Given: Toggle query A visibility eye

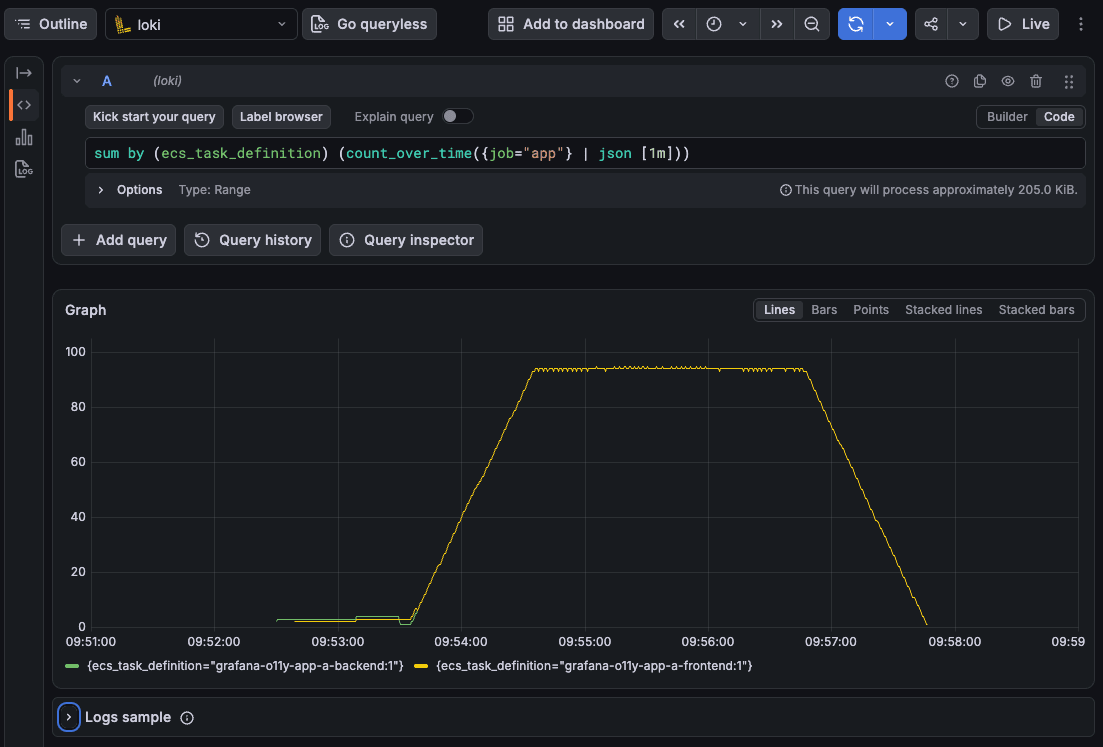Looking at the screenshot, I should click(x=1008, y=81).
